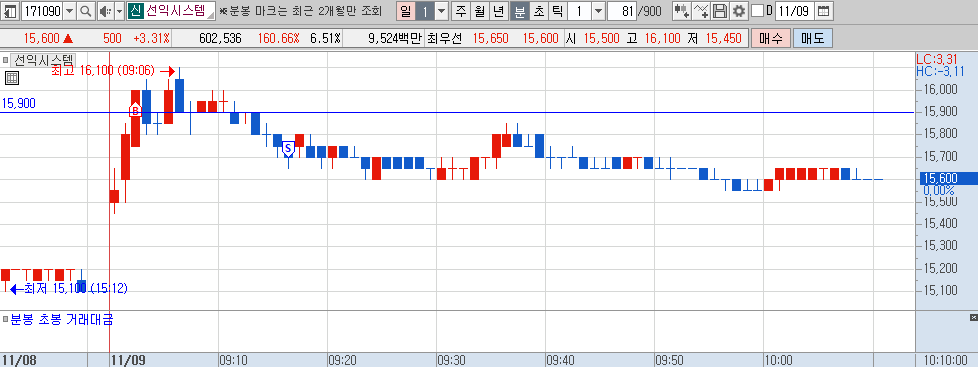Viewport: 978px width, 367px height.
Task: Expand the stock code 171090 dropdown
Action: [x=69, y=11]
